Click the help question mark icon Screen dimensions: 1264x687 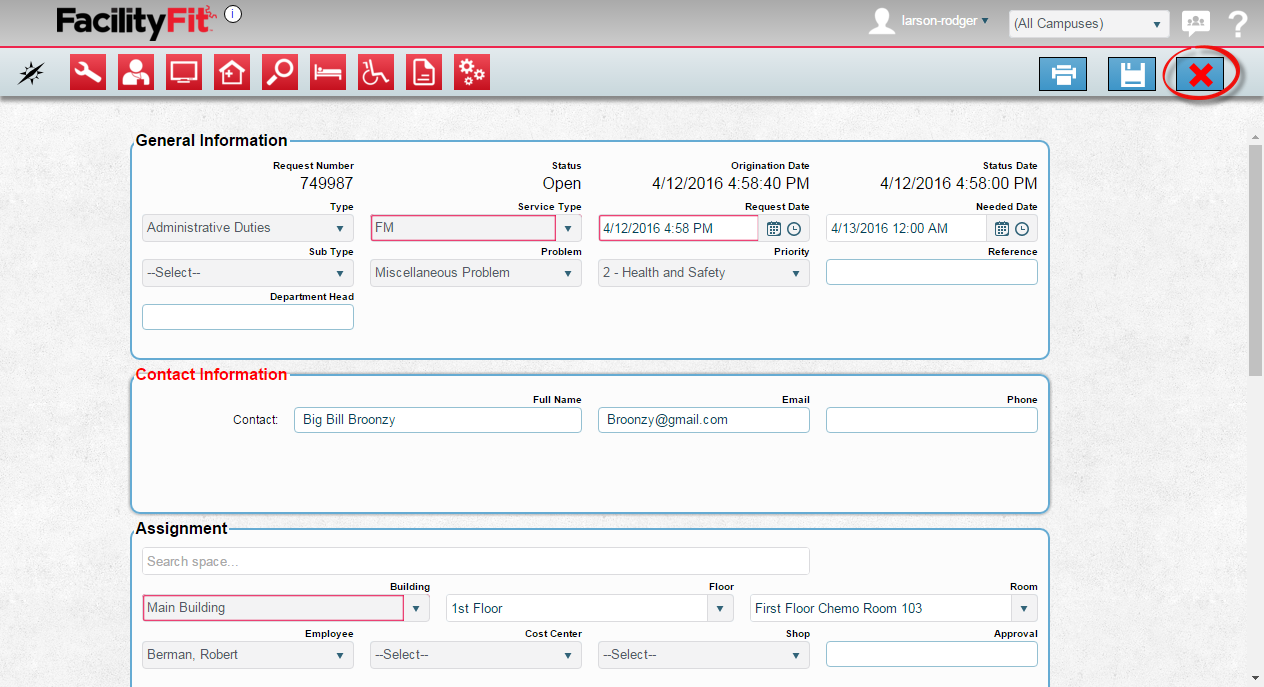pyautogui.click(x=1238, y=24)
